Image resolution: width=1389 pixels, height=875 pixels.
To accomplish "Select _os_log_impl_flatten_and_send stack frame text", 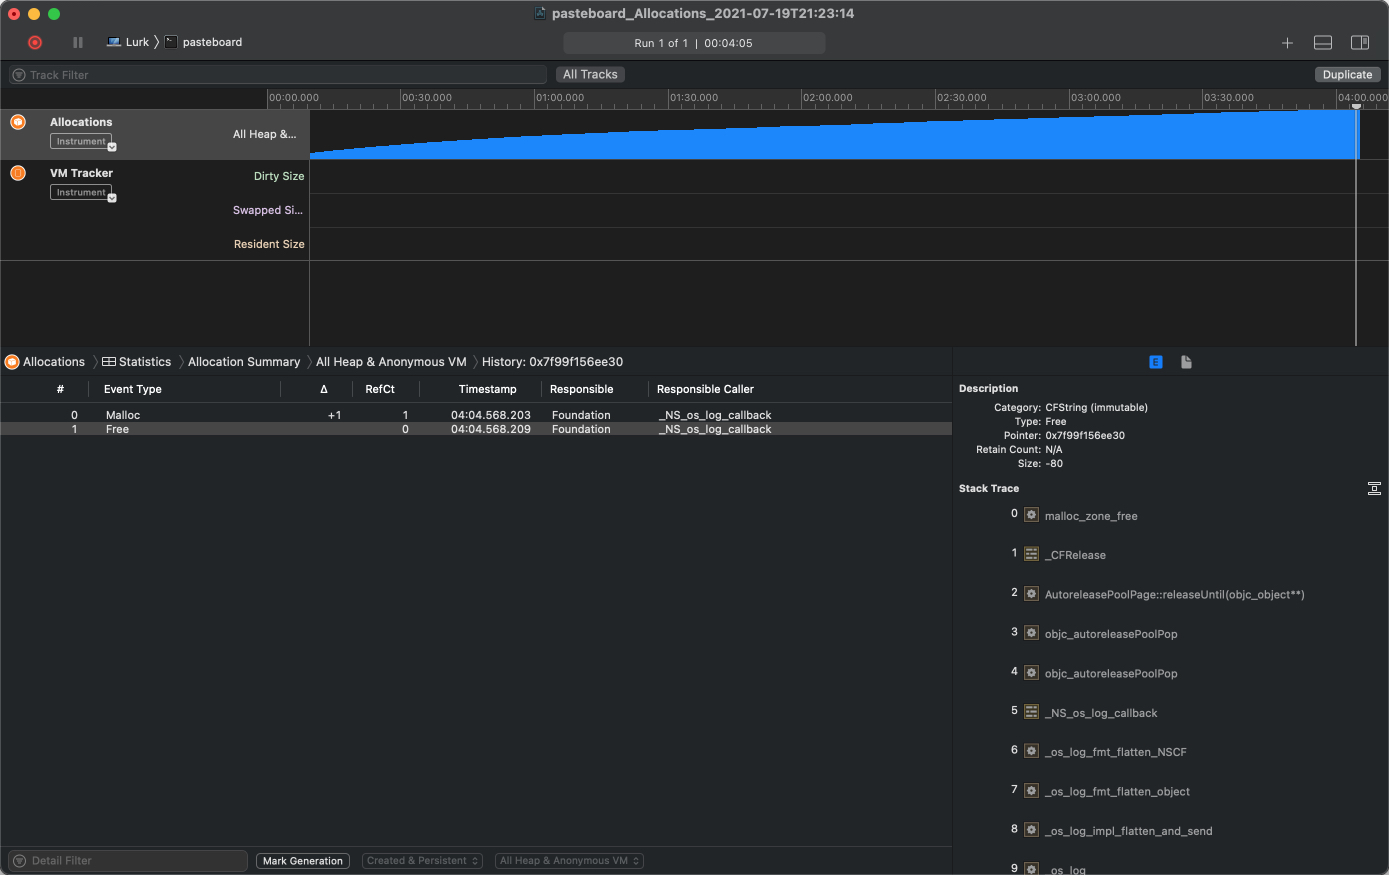I will point(1128,831).
